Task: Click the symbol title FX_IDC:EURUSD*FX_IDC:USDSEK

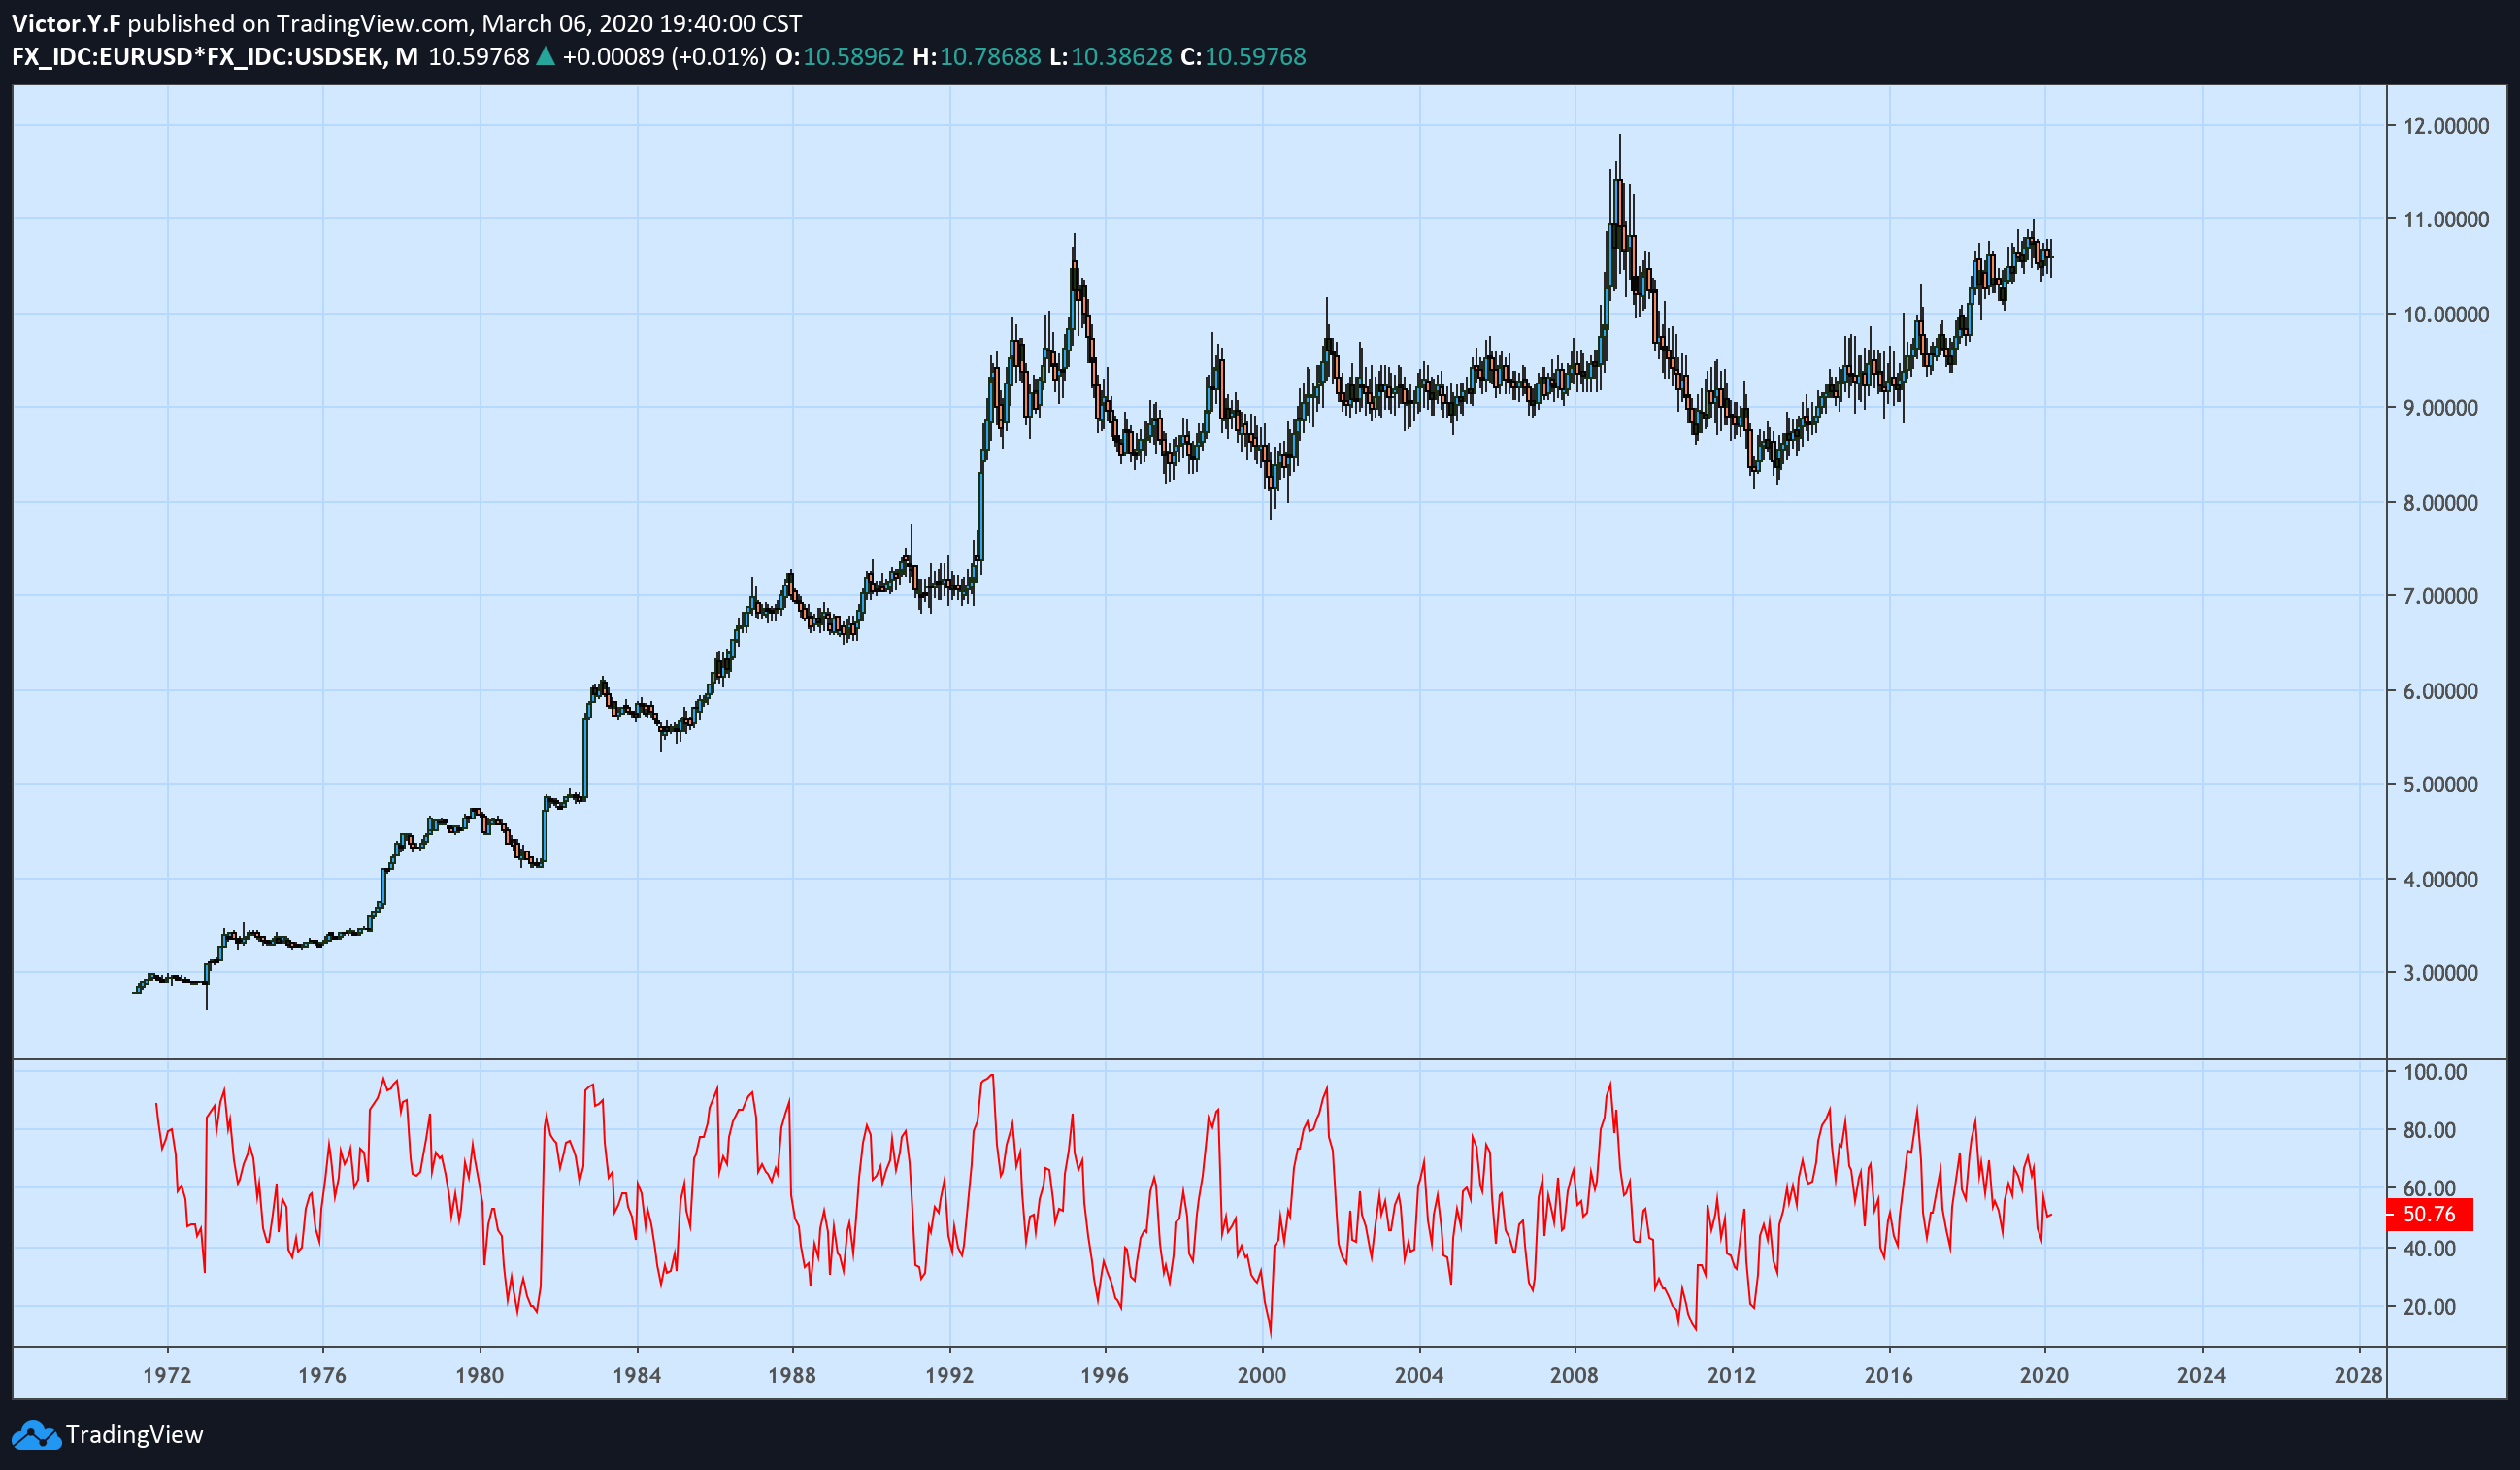Action: 198,57
